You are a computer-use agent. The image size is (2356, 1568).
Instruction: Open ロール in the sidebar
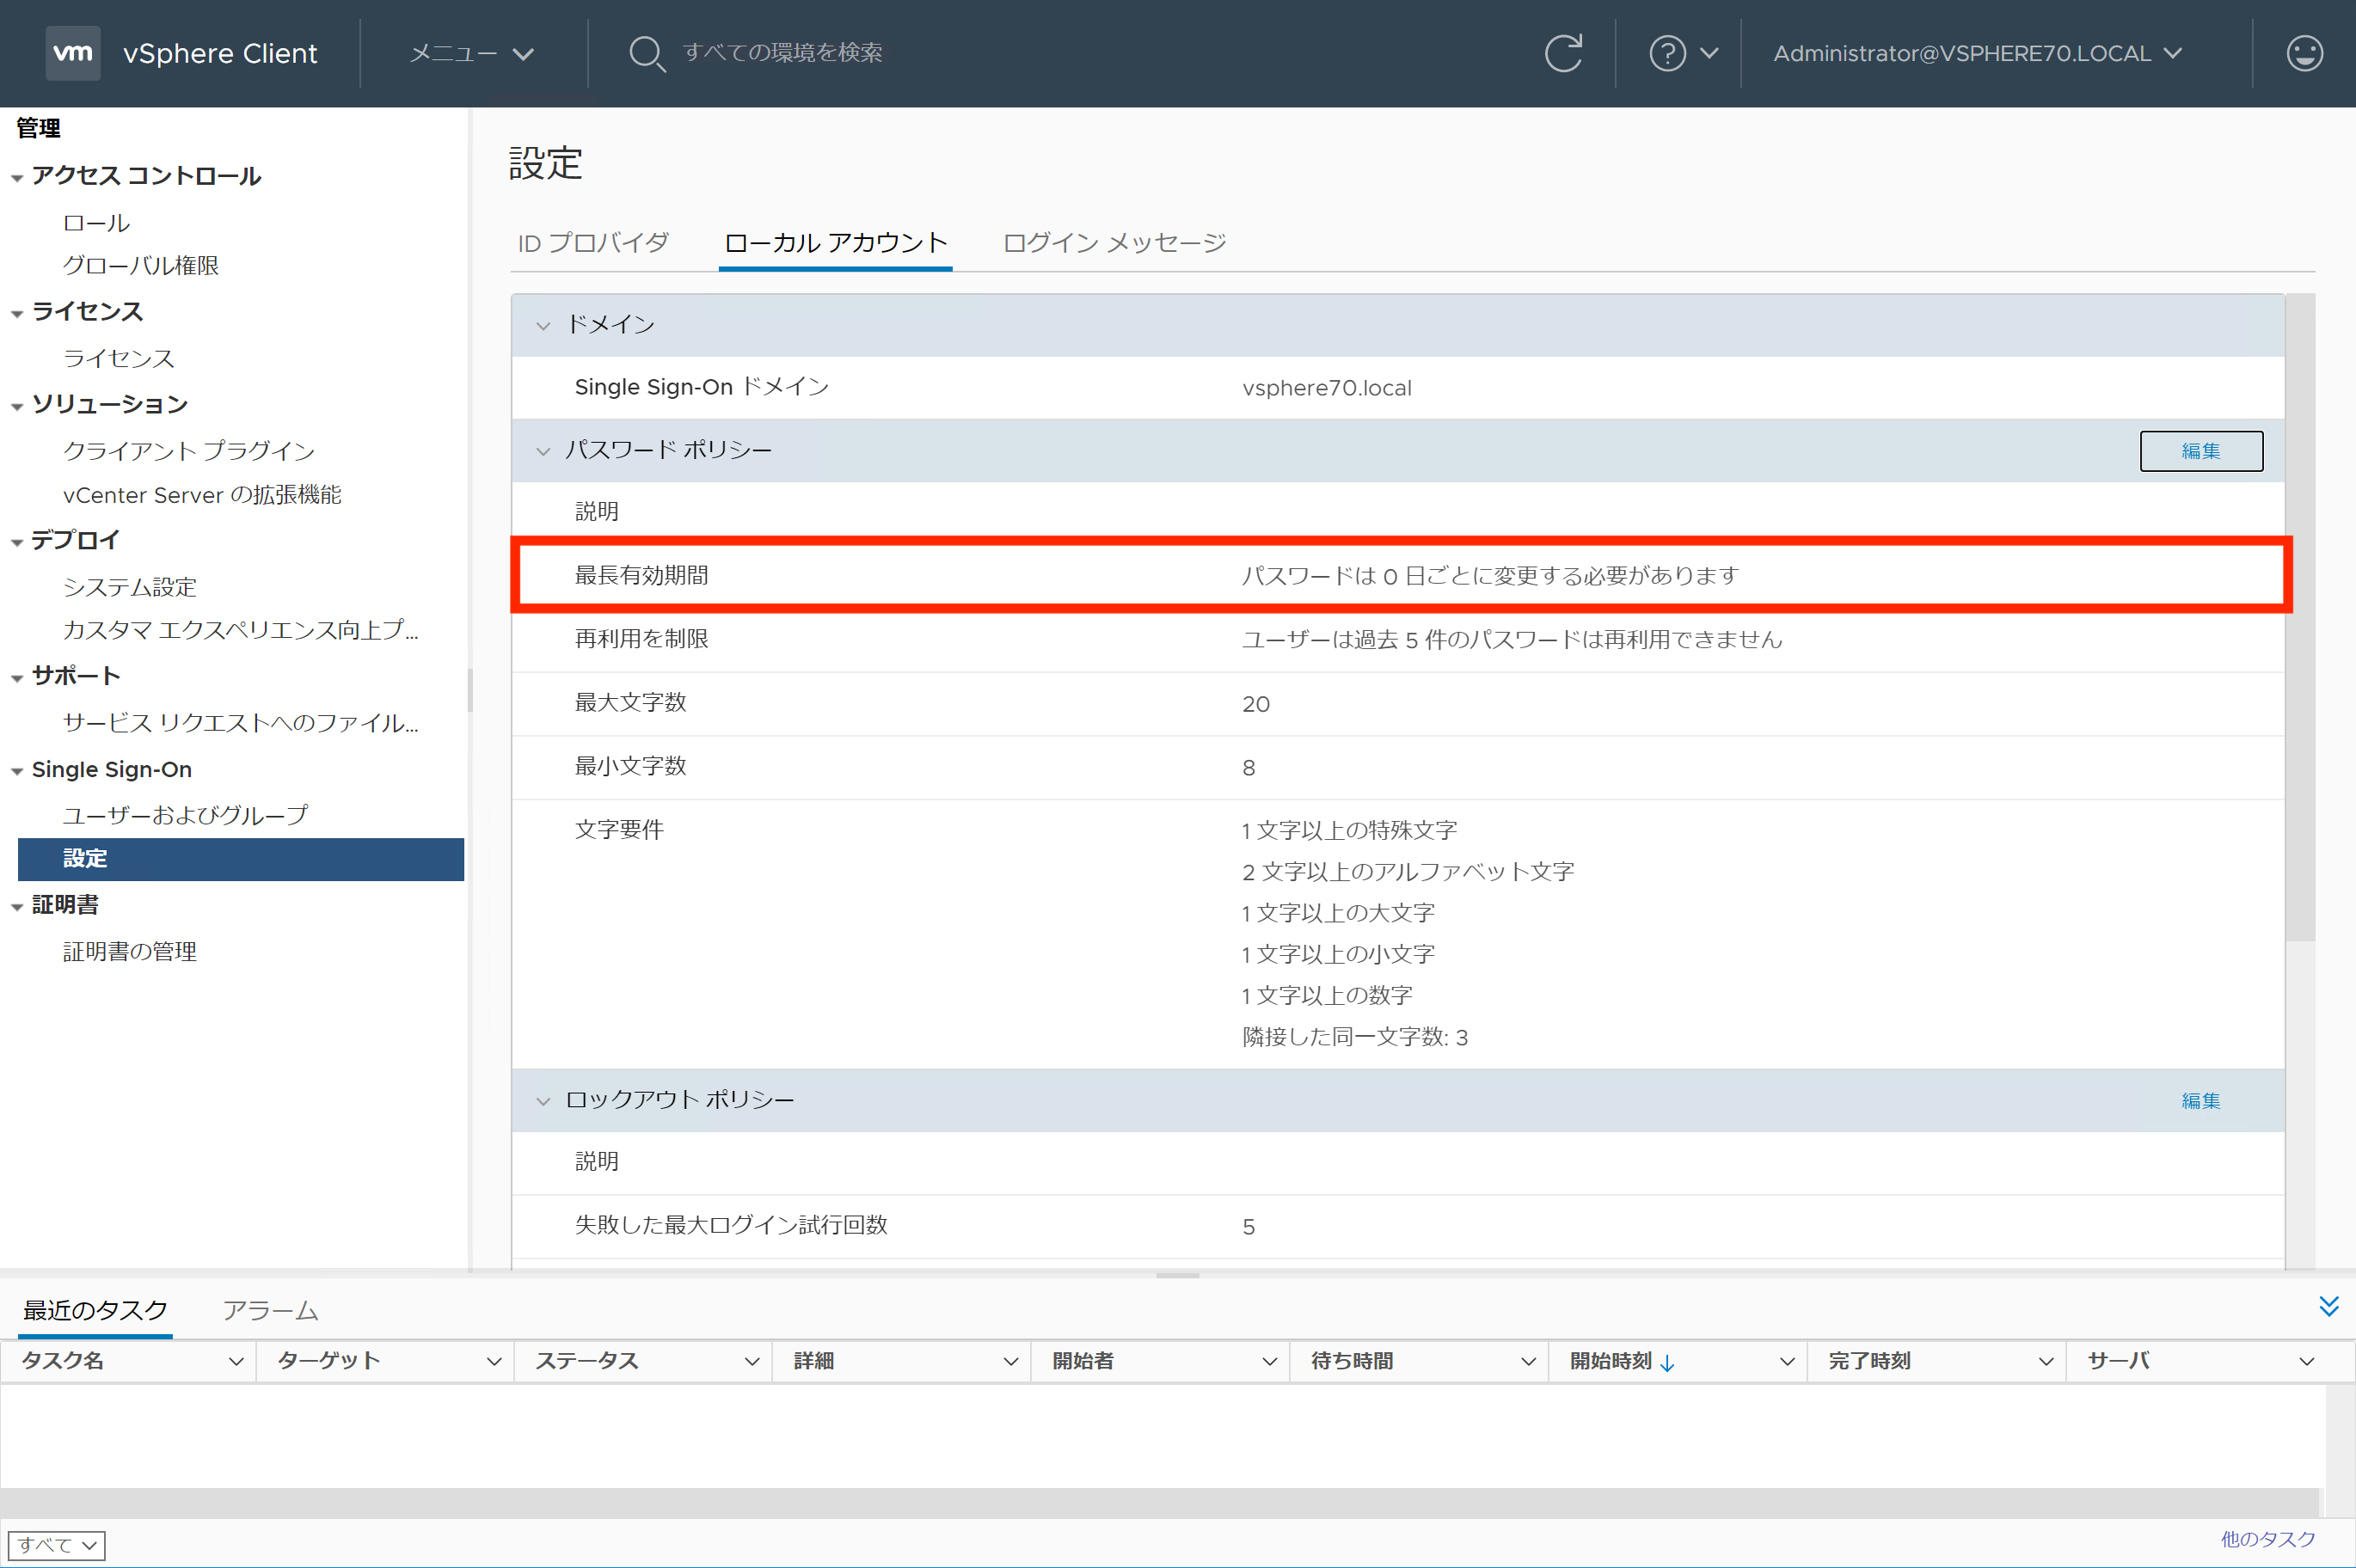[97, 223]
